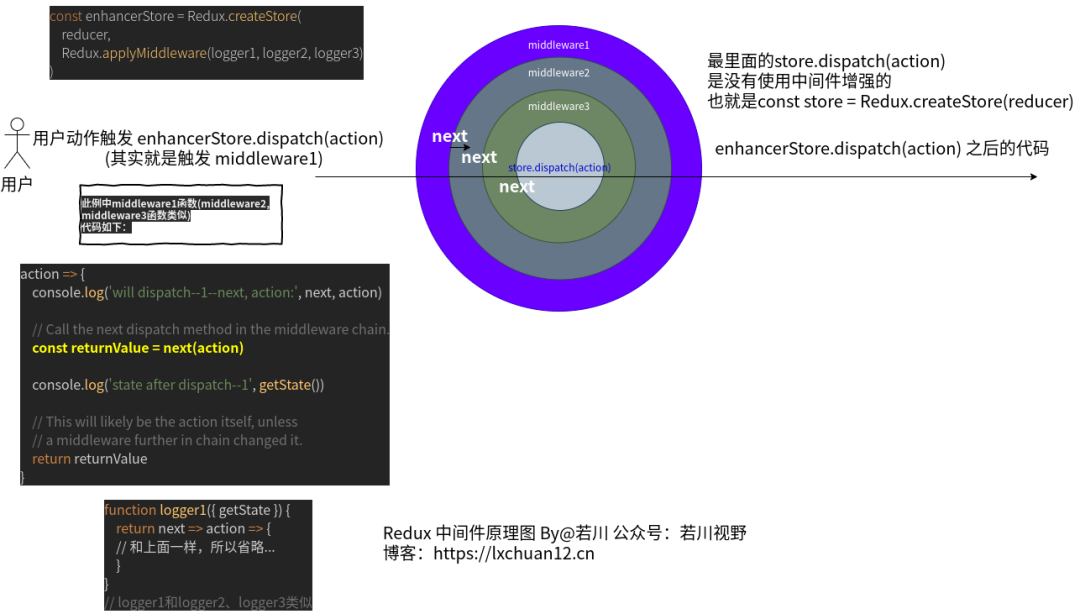This screenshot has width=1080, height=614.
Task: Click the '// 和上面一样，所以省略...' comment line
Action: (x=196, y=547)
